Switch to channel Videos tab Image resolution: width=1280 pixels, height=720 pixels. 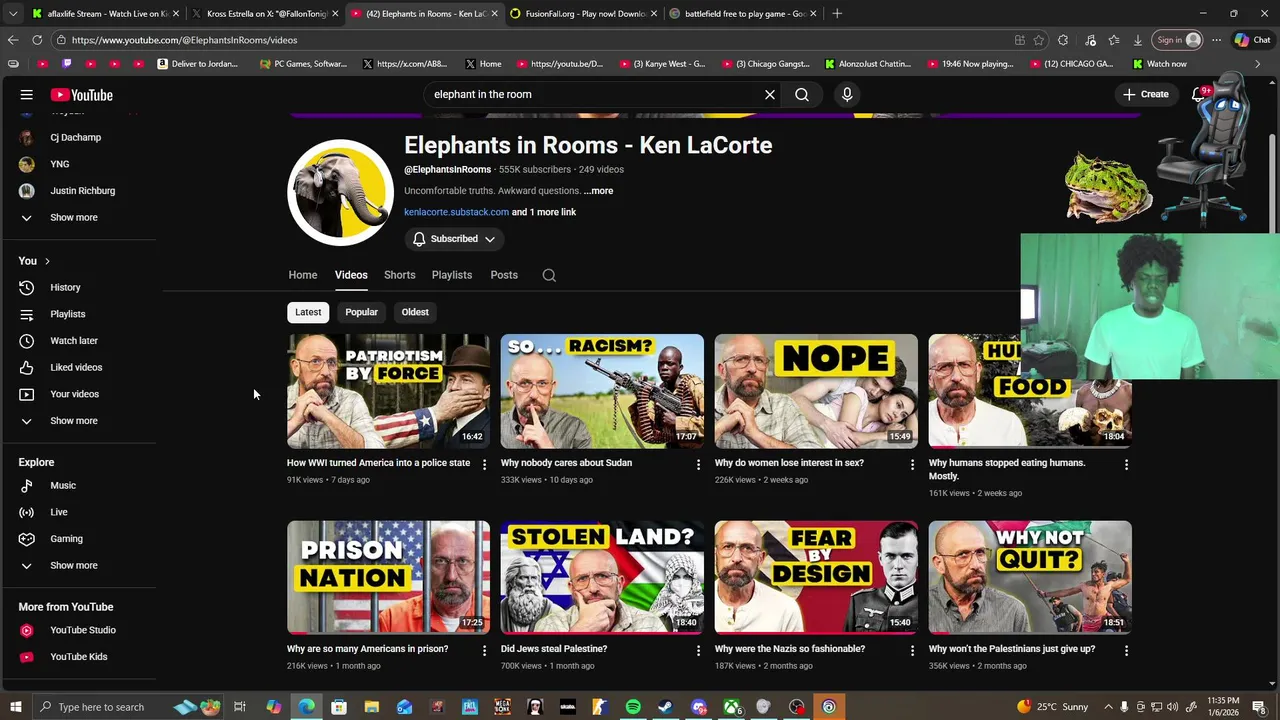351,275
